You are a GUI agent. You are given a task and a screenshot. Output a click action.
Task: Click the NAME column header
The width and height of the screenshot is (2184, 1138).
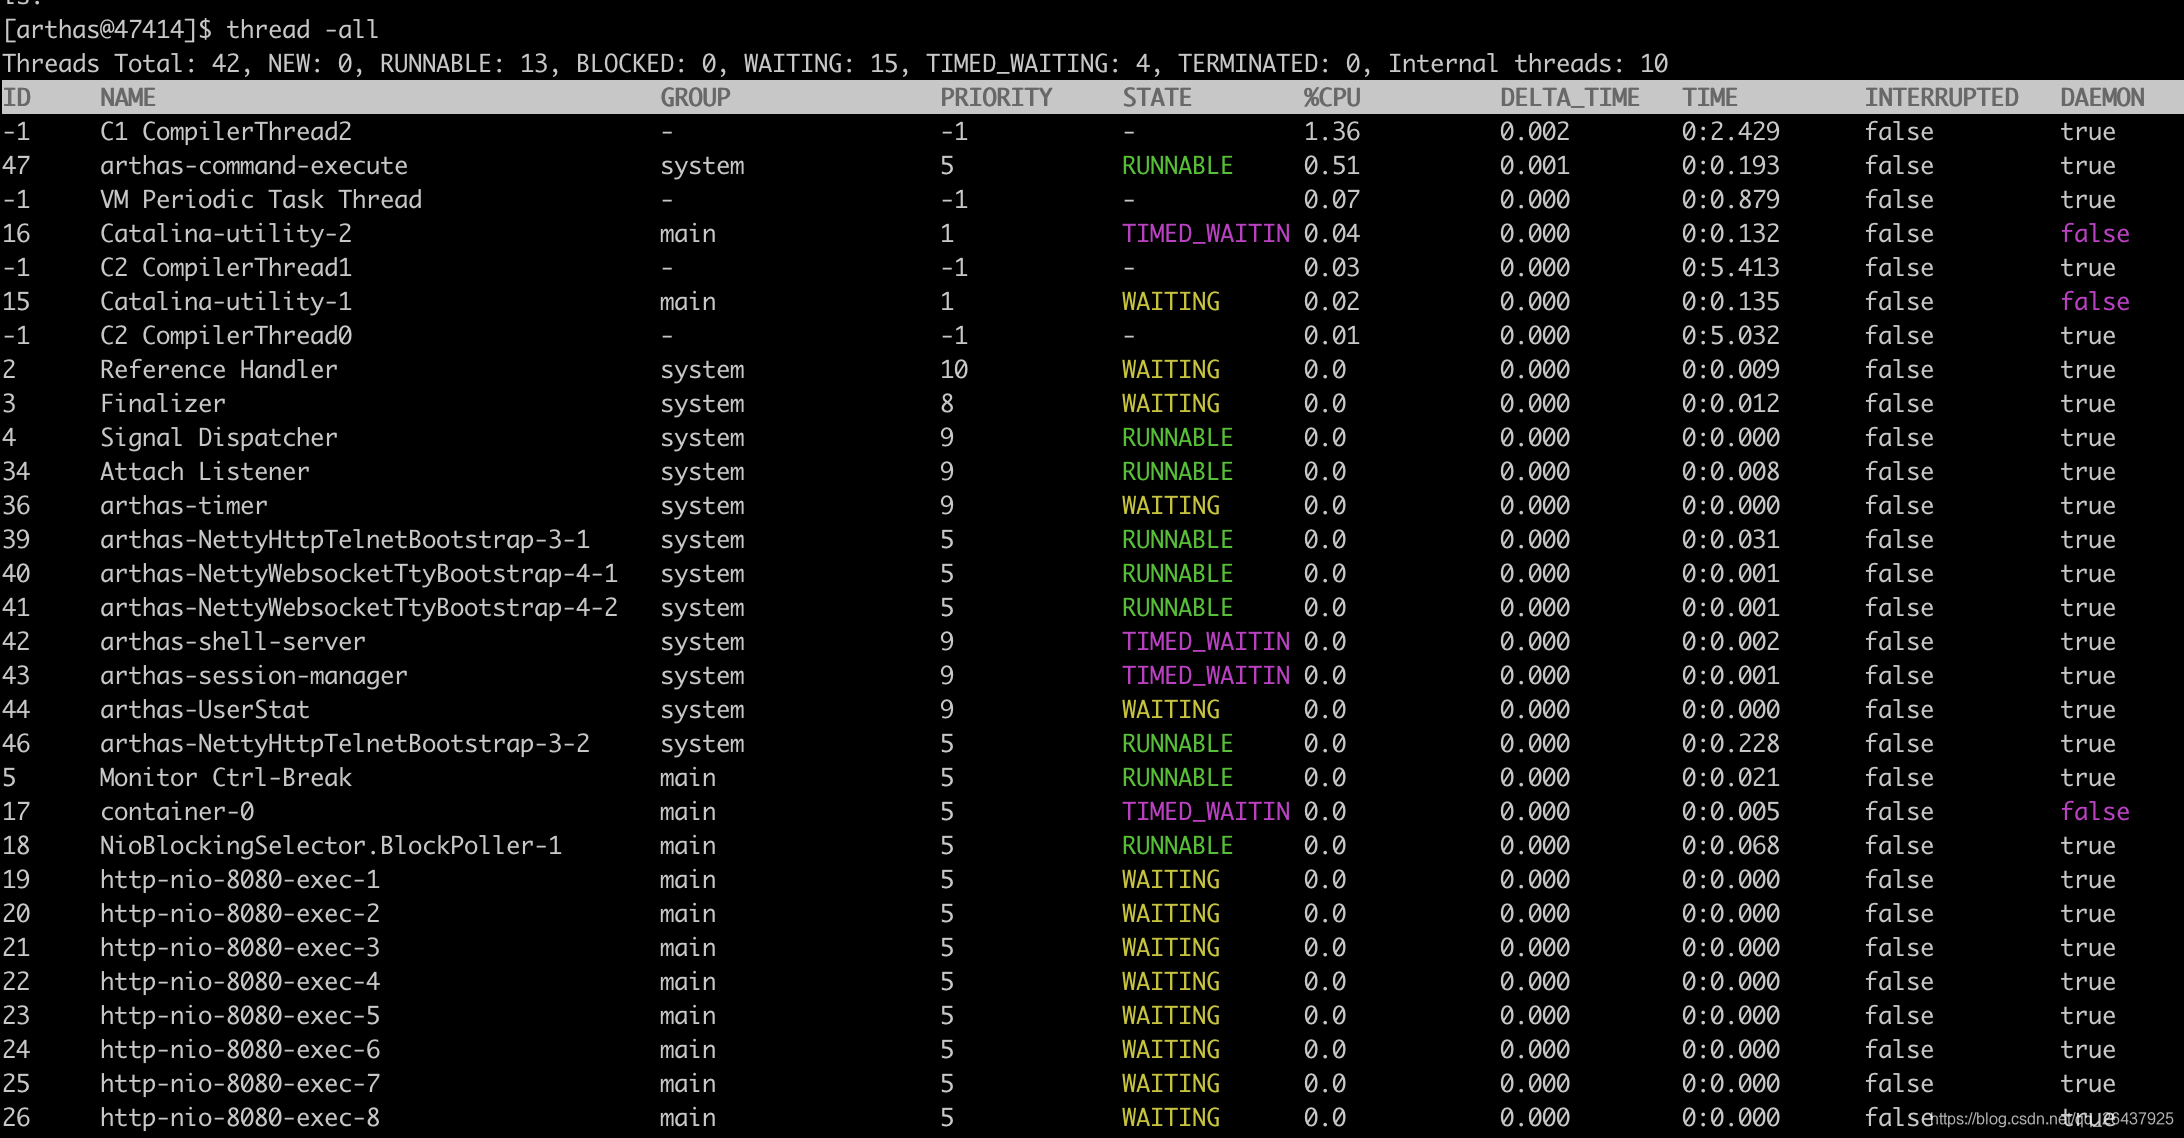(x=128, y=98)
